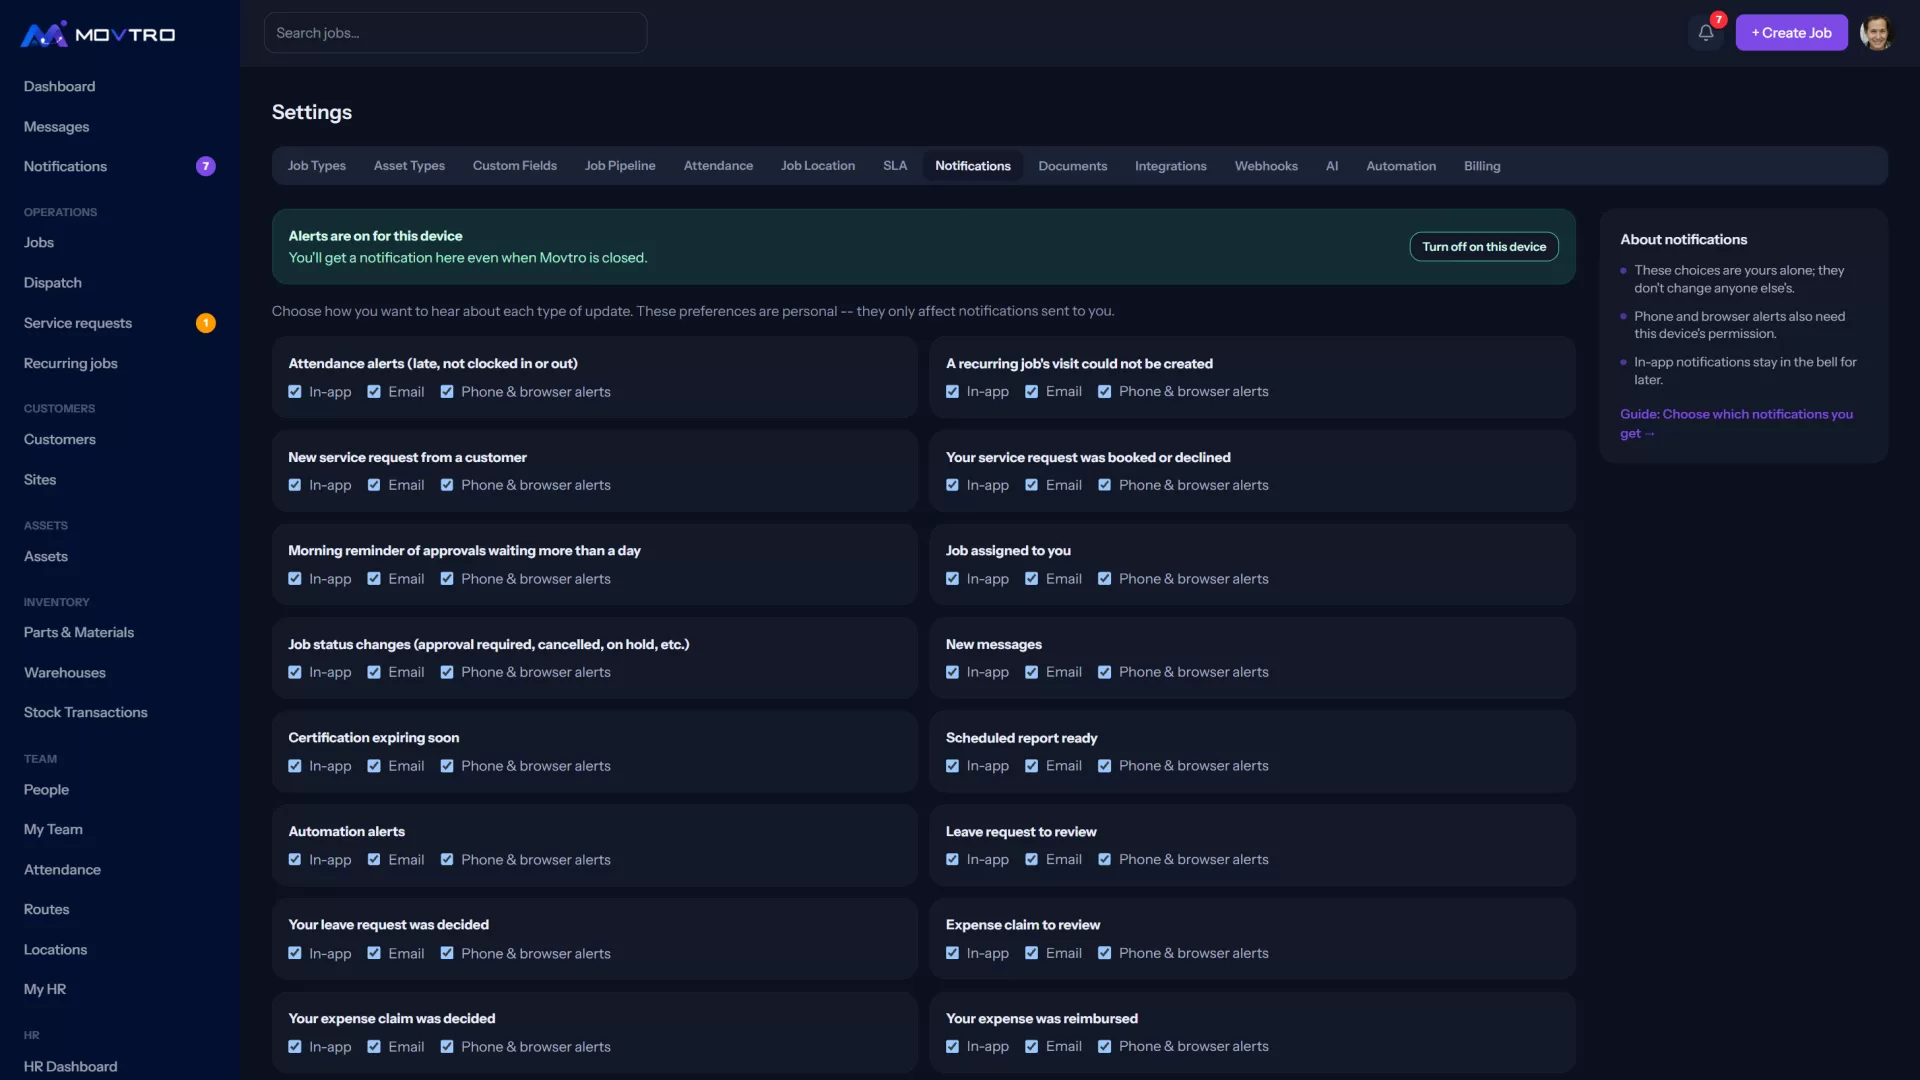The width and height of the screenshot is (1920, 1080).
Task: Open Dispatch from the sidebar
Action: [53, 283]
